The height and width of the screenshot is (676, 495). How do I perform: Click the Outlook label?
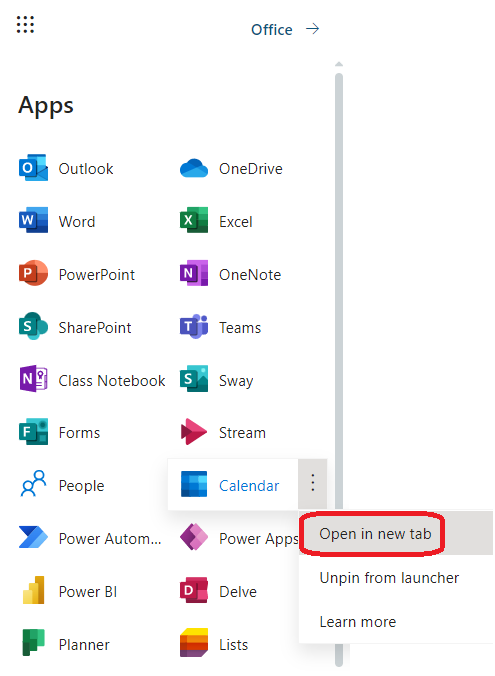pos(86,169)
